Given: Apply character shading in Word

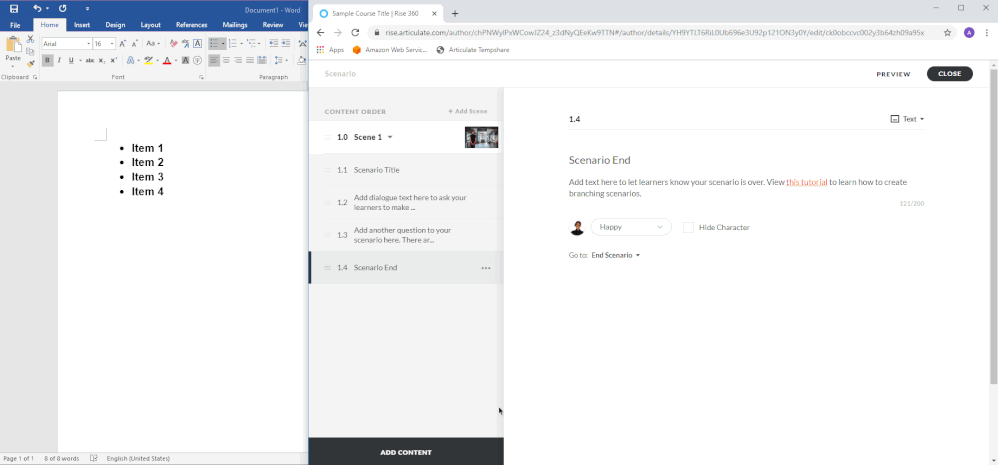Looking at the screenshot, I should 185,60.
